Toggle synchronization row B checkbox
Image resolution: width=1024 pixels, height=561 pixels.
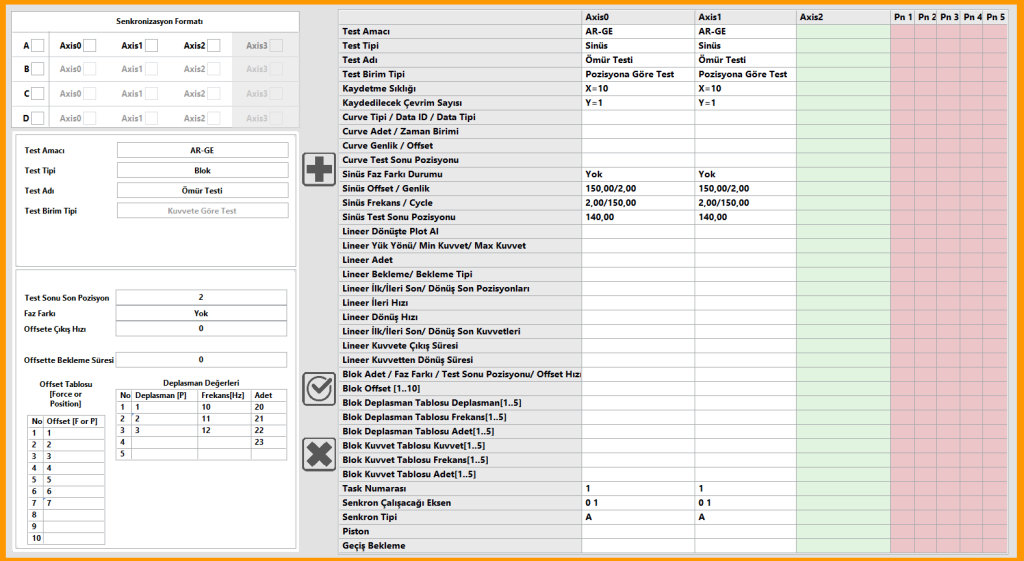37,69
